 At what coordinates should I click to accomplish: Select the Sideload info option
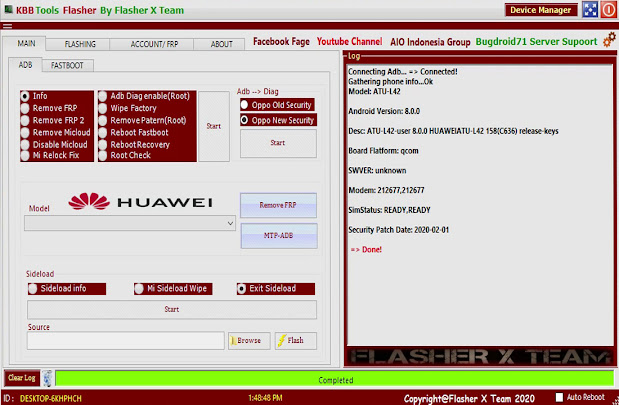coord(67,289)
